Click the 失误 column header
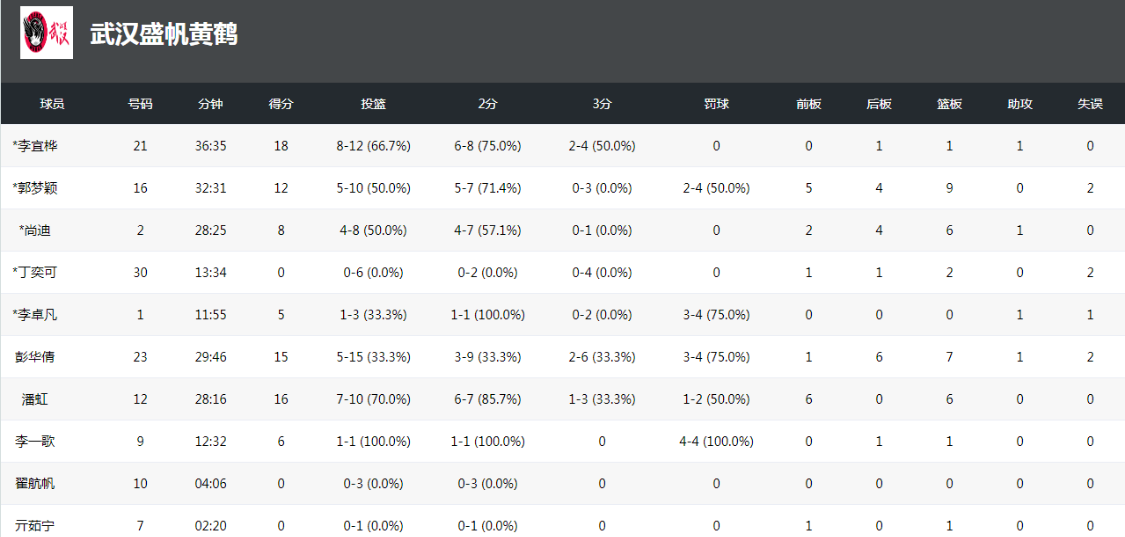 pyautogui.click(x=1090, y=104)
